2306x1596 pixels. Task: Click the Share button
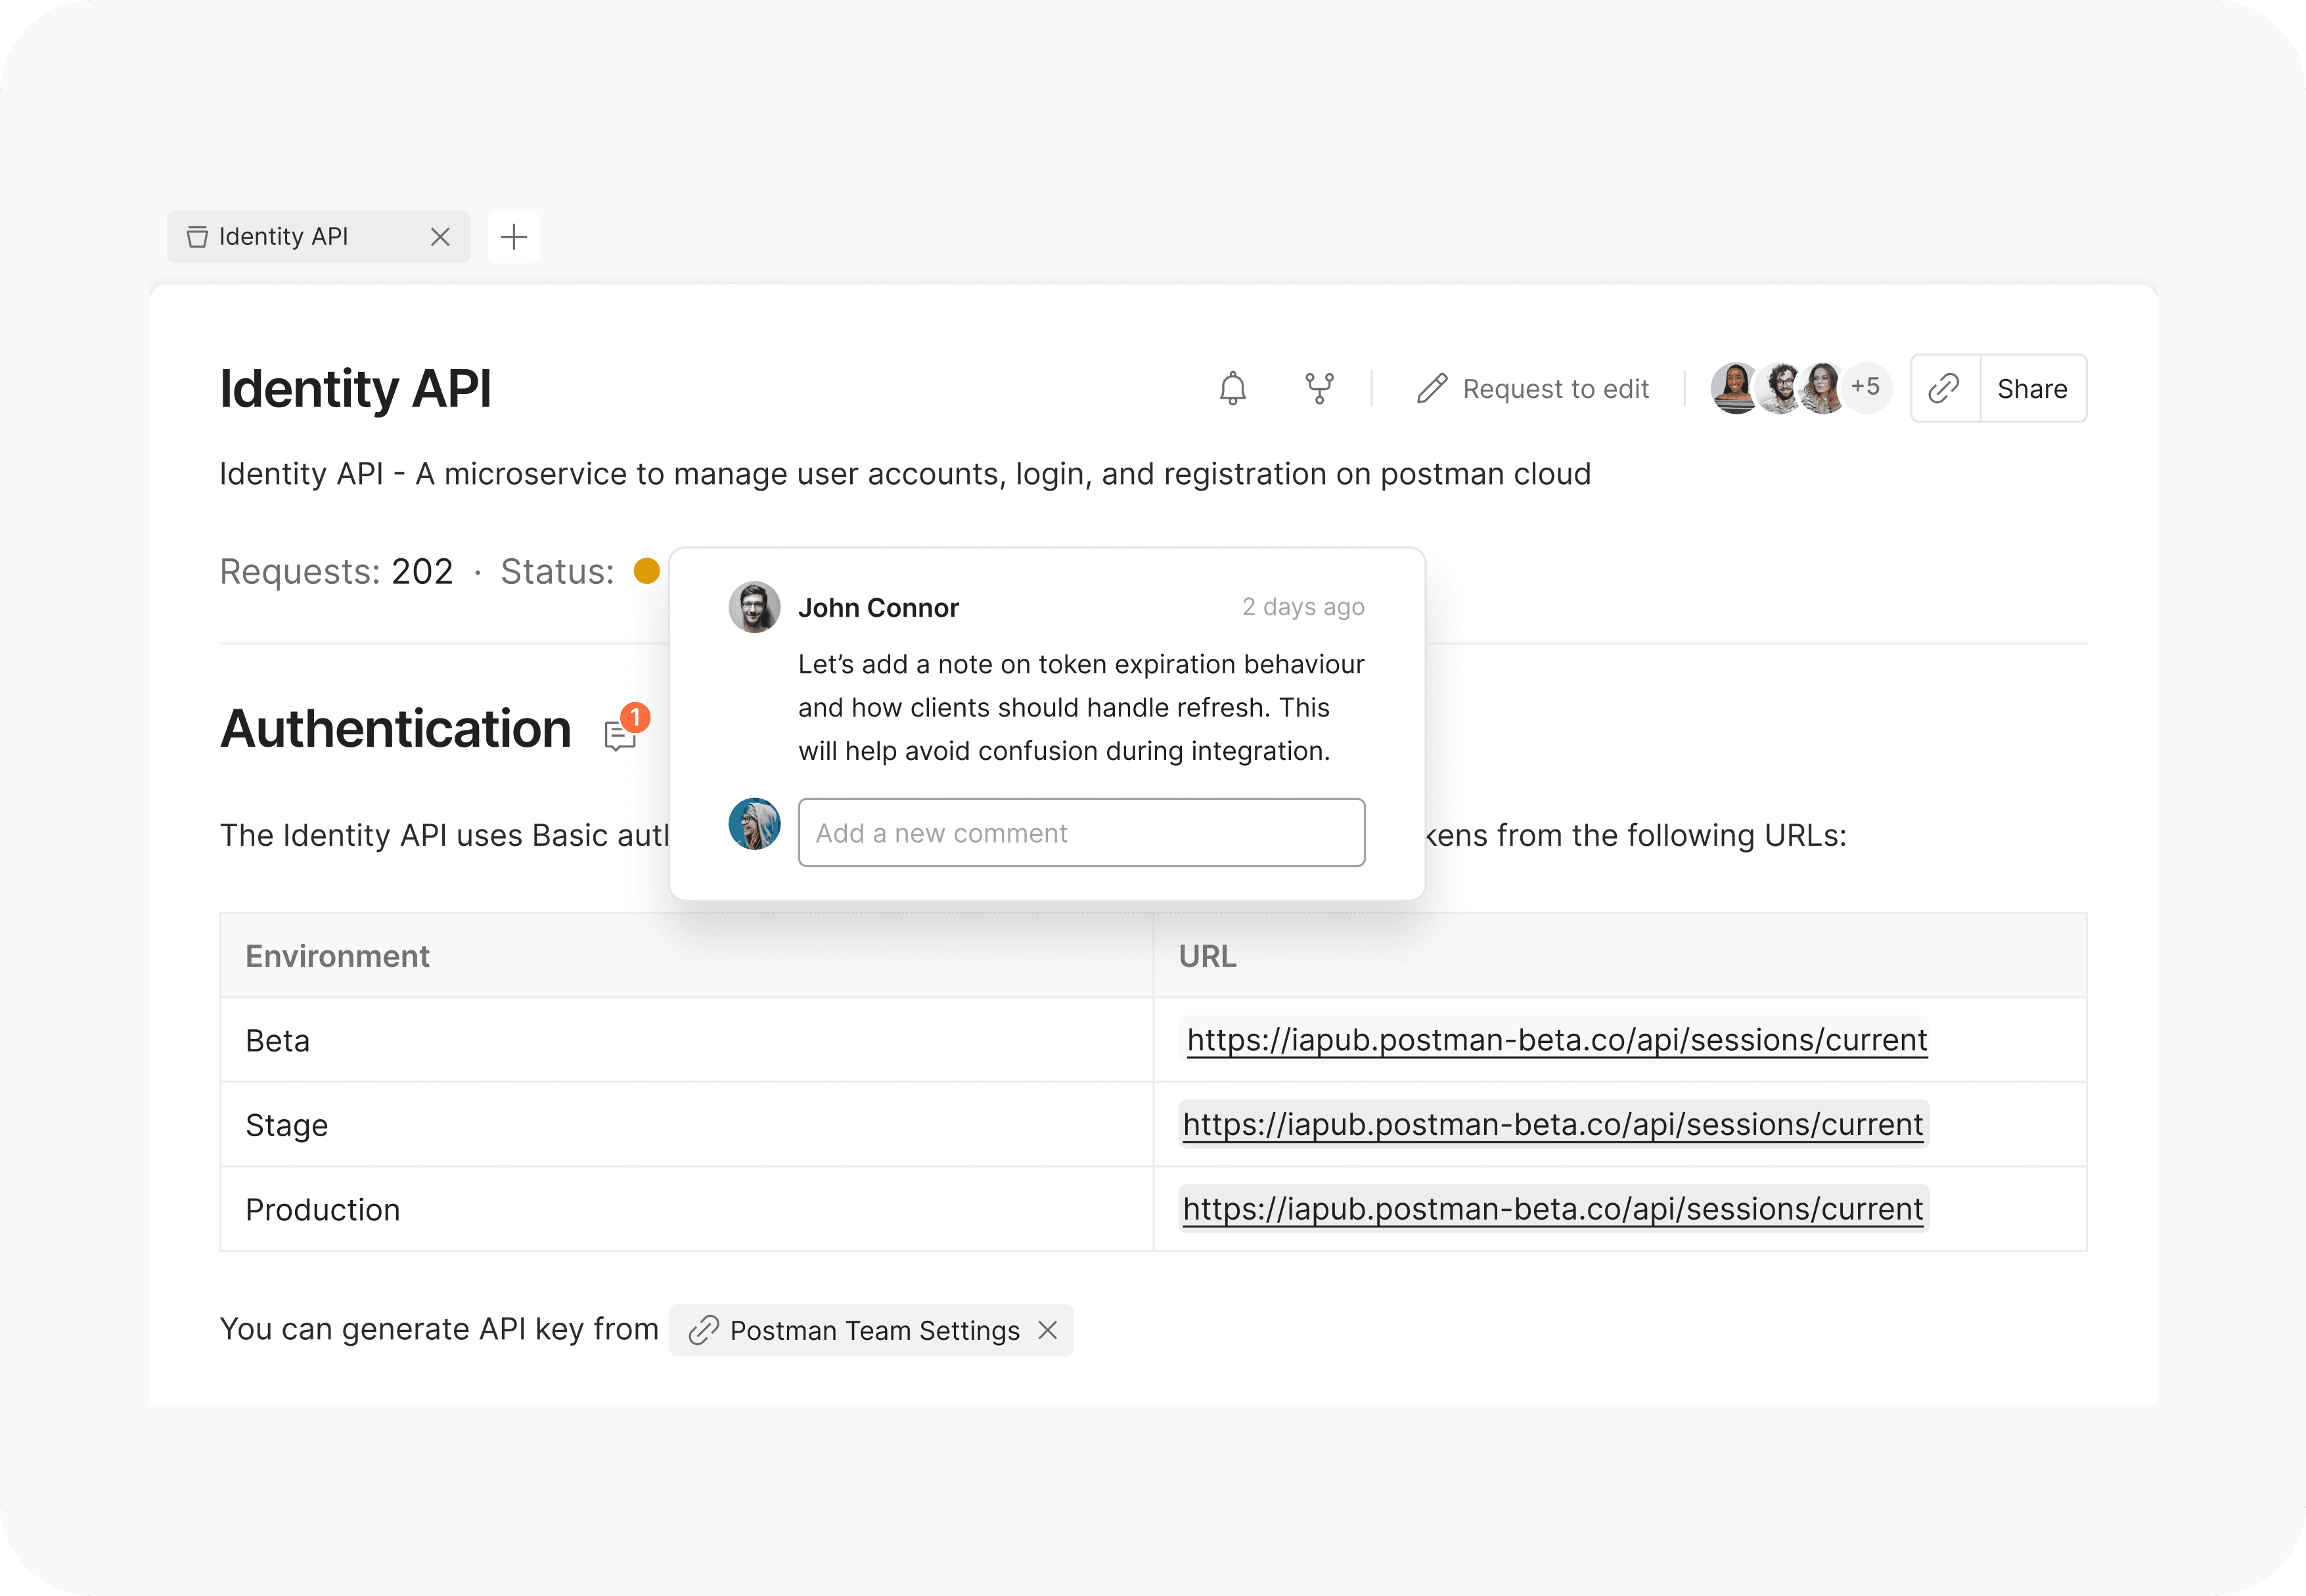(x=2032, y=388)
